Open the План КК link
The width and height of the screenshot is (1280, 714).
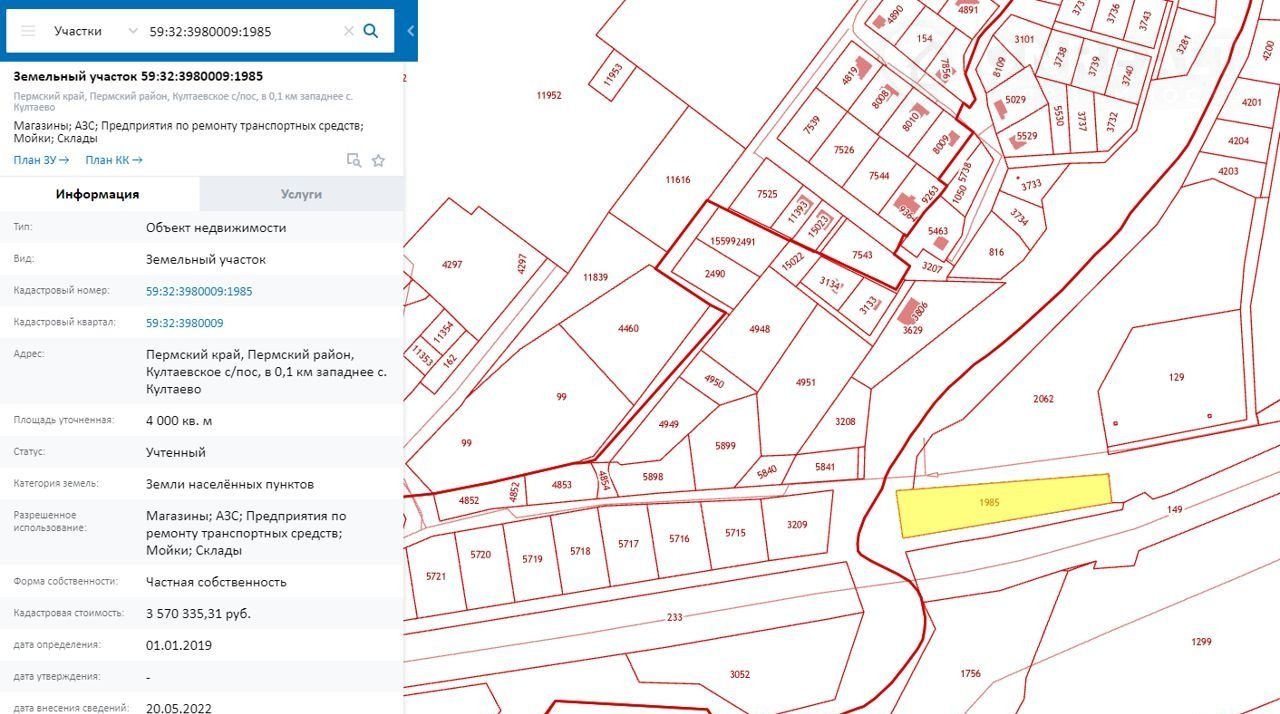tap(113, 160)
